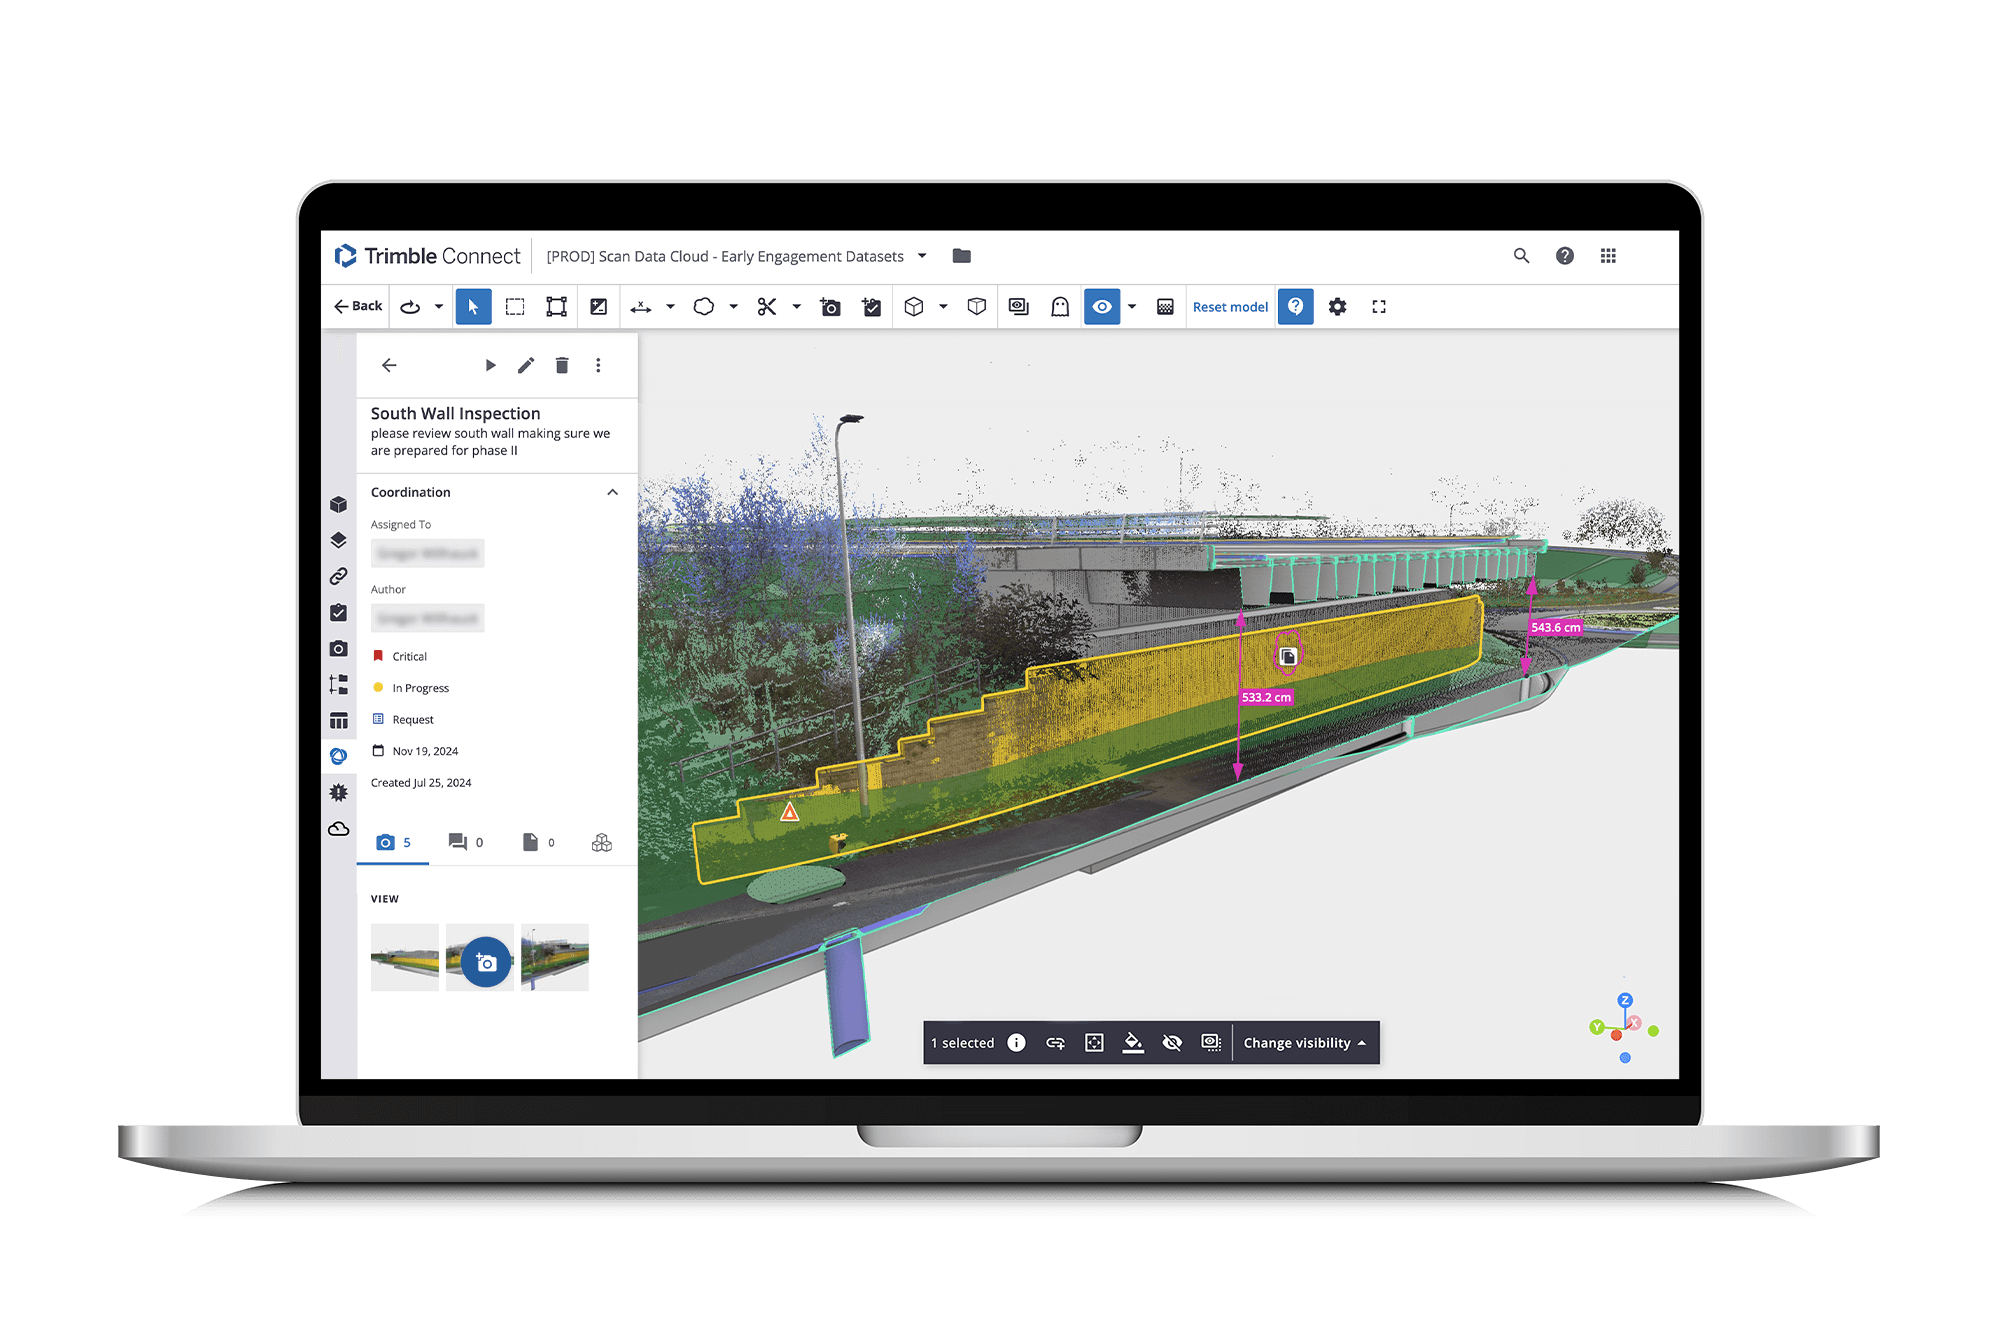Screen dimensions: 2000x1333
Task: Click the snapshot camera icon in toolbar
Action: [x=830, y=306]
